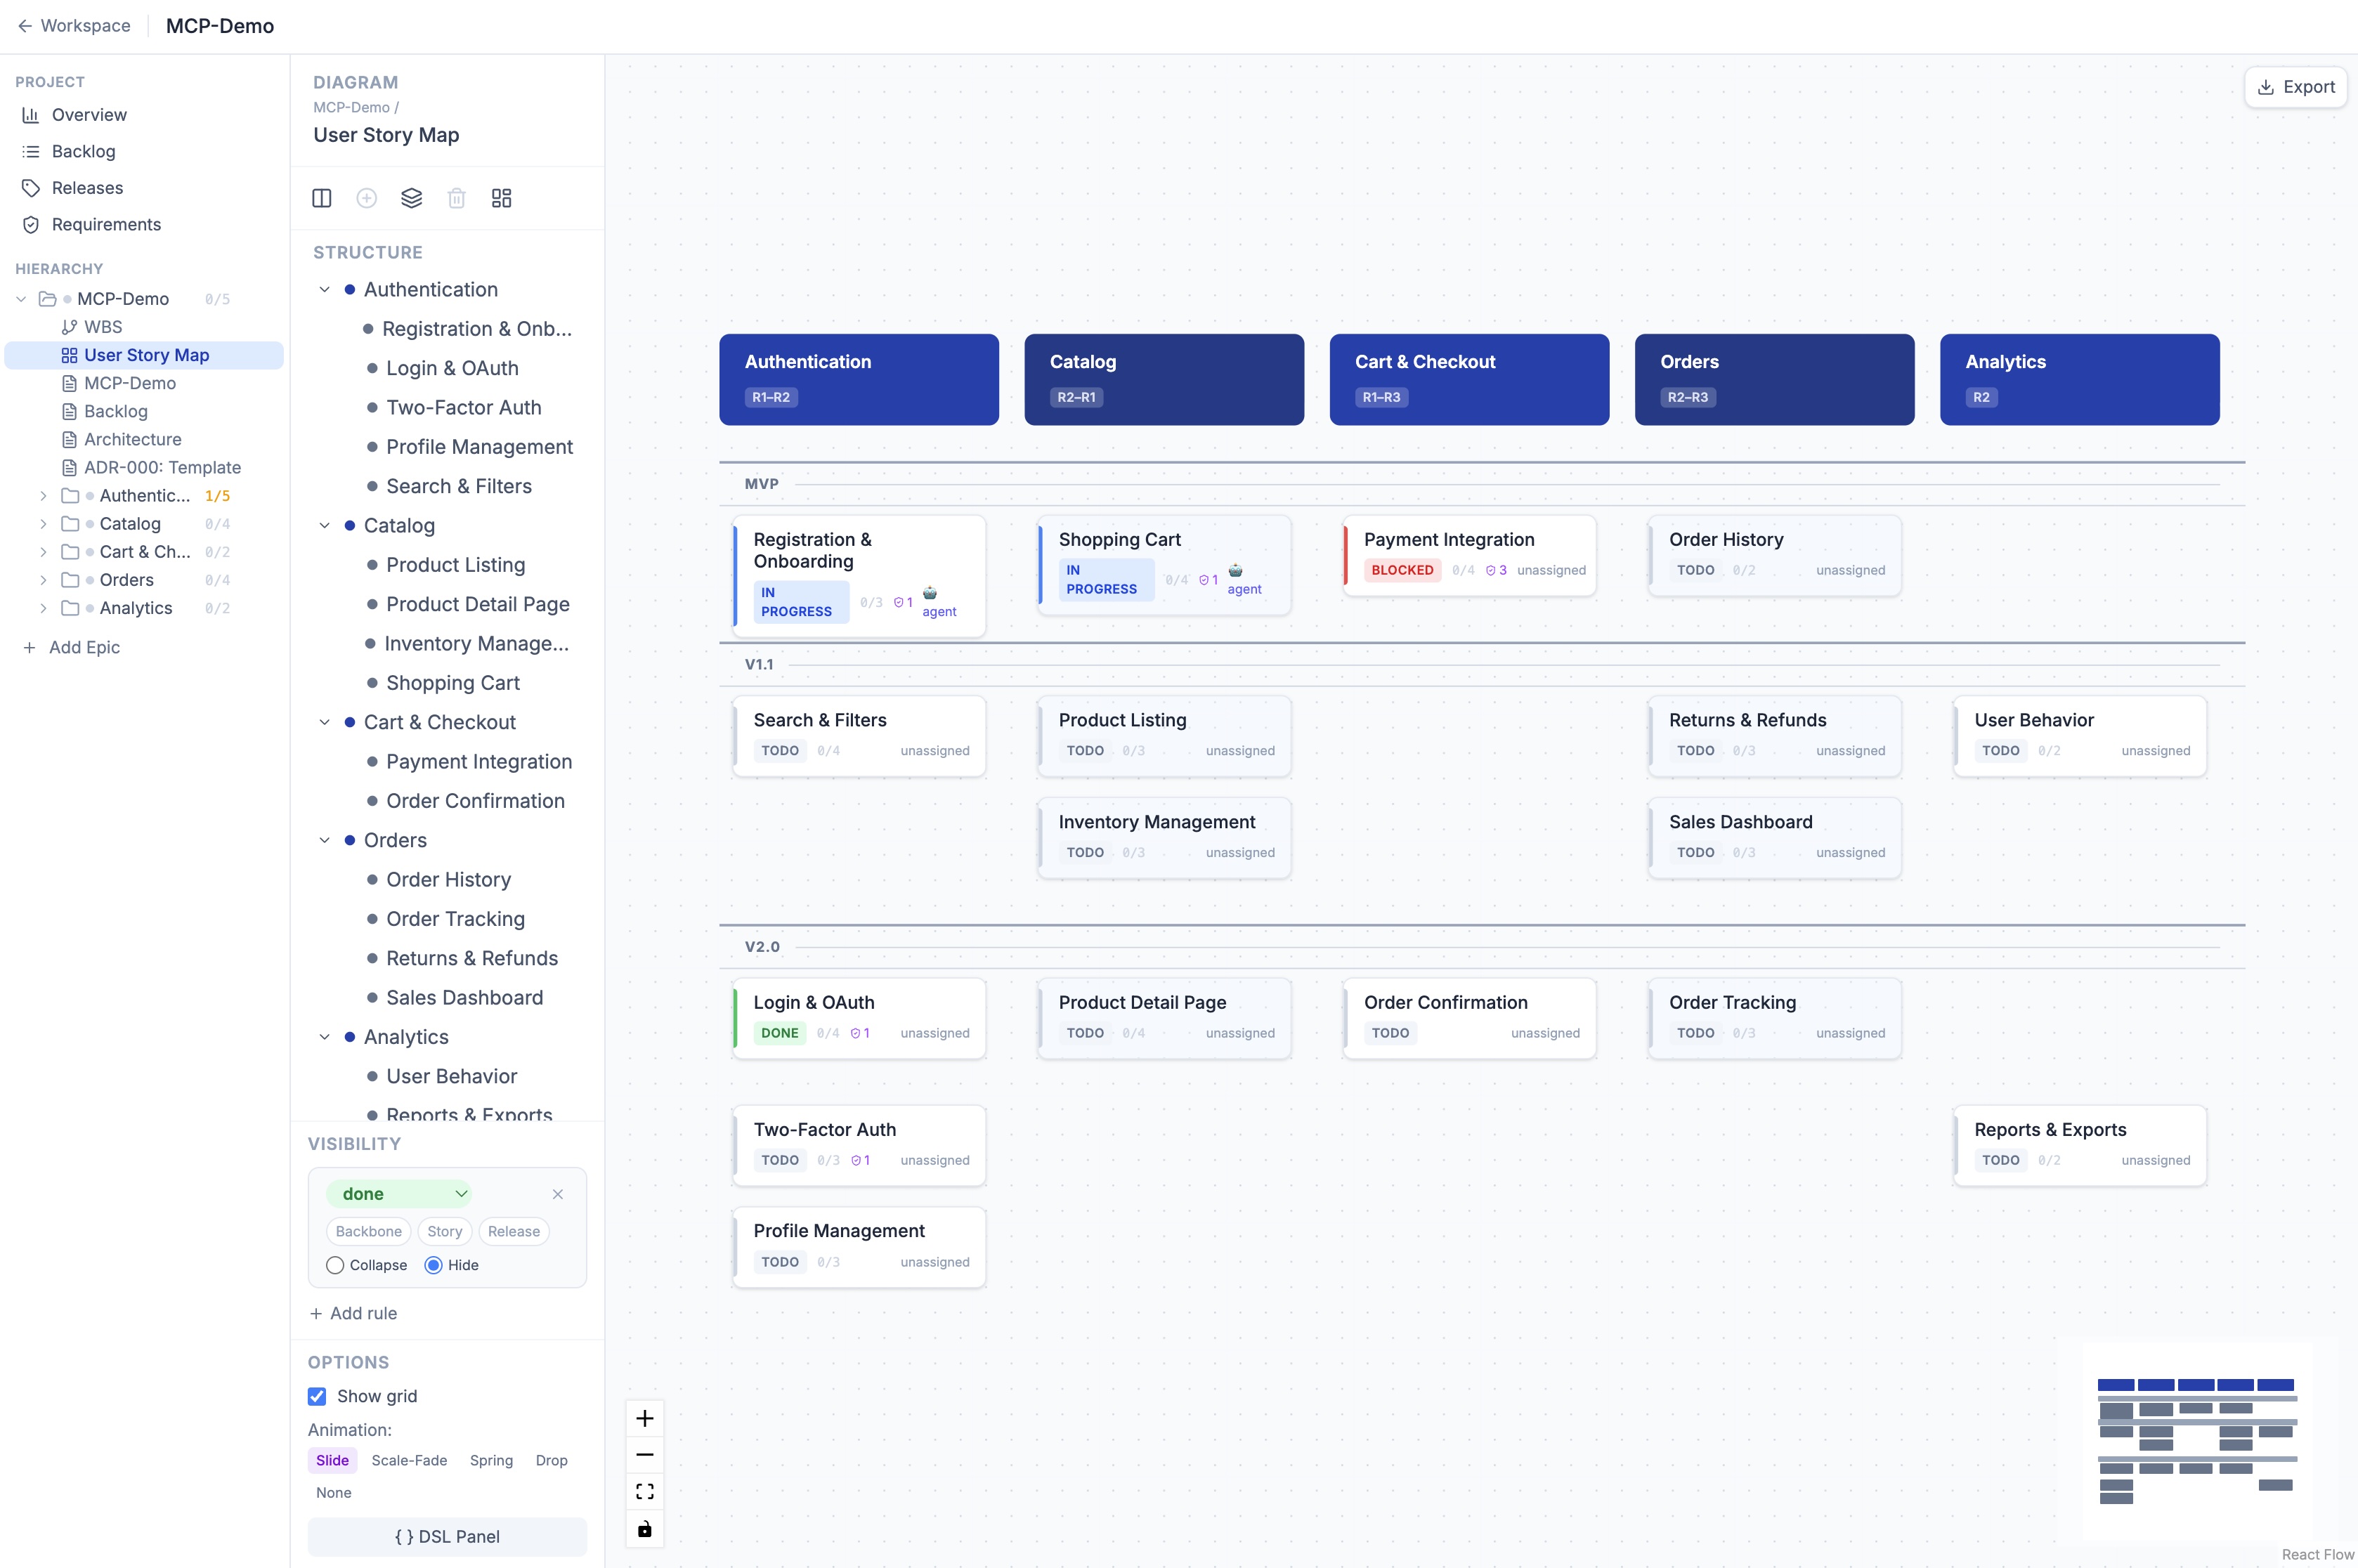Zoom in with the plus control
The image size is (2358, 1568).
click(x=645, y=1418)
